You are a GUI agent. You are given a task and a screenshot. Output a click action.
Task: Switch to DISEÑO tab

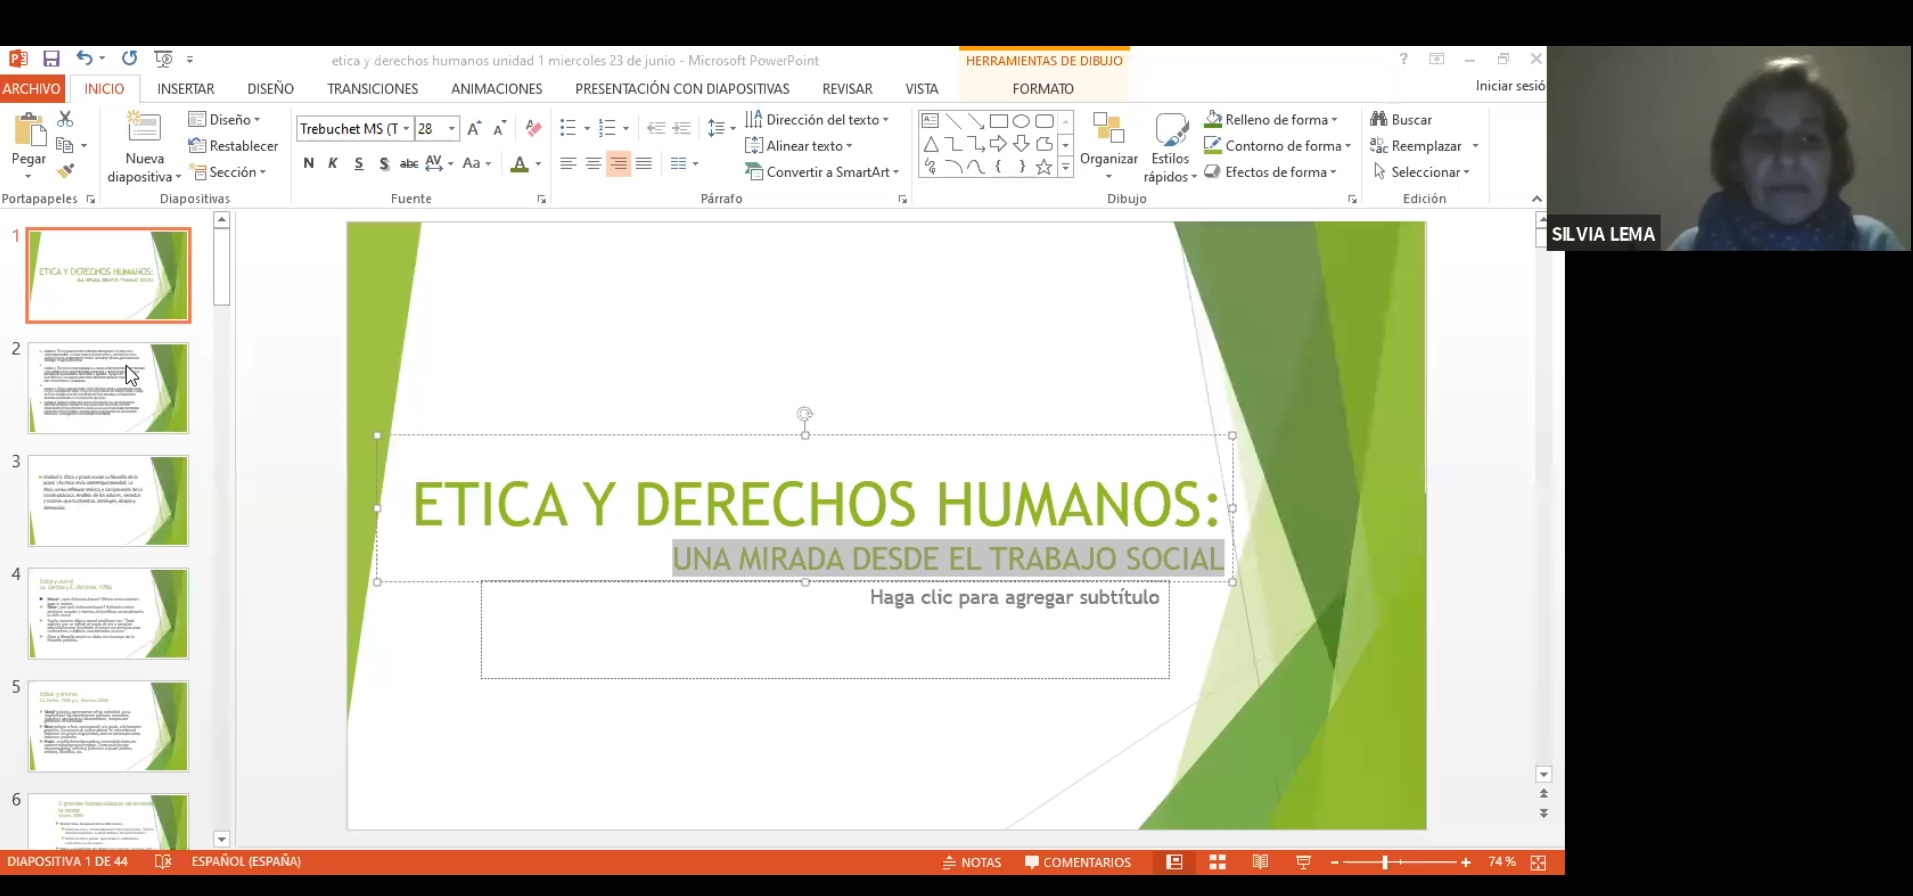tap(271, 89)
